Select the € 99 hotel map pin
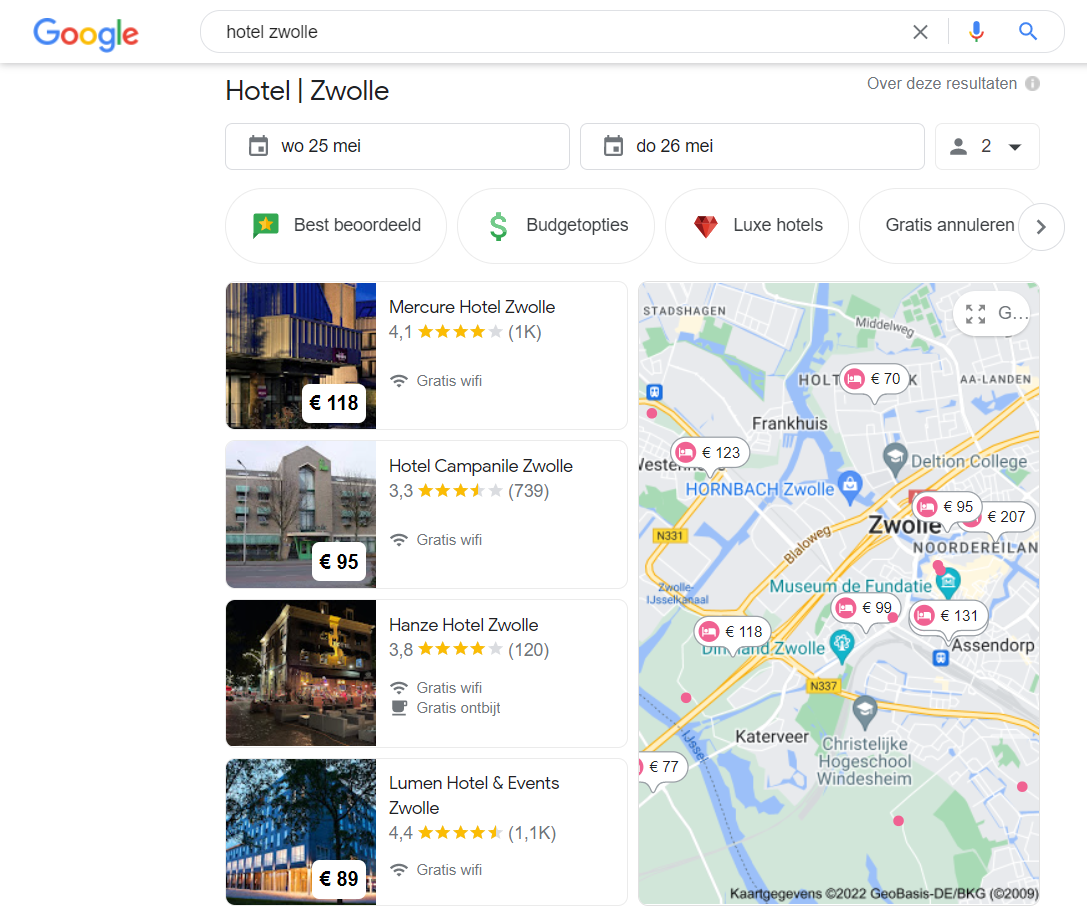Viewport: 1087px width, 918px height. pos(864,608)
